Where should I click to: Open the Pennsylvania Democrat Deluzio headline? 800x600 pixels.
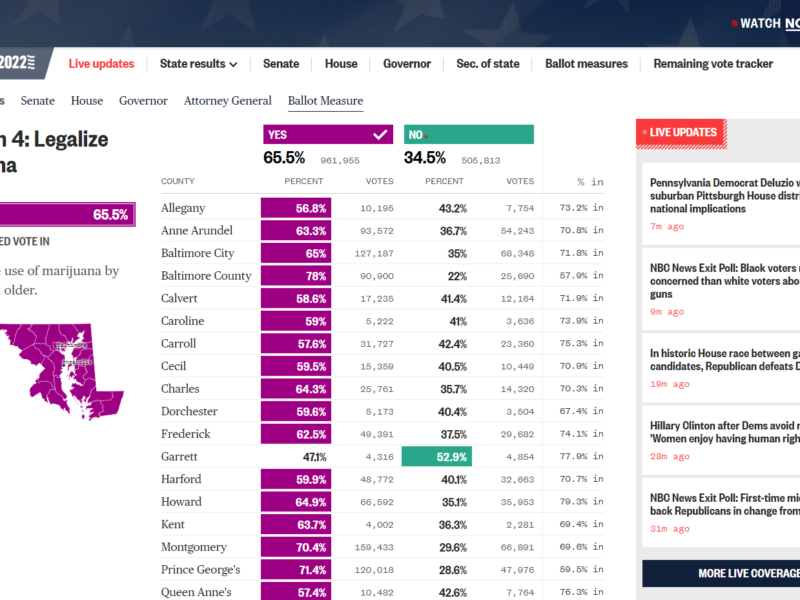point(724,197)
